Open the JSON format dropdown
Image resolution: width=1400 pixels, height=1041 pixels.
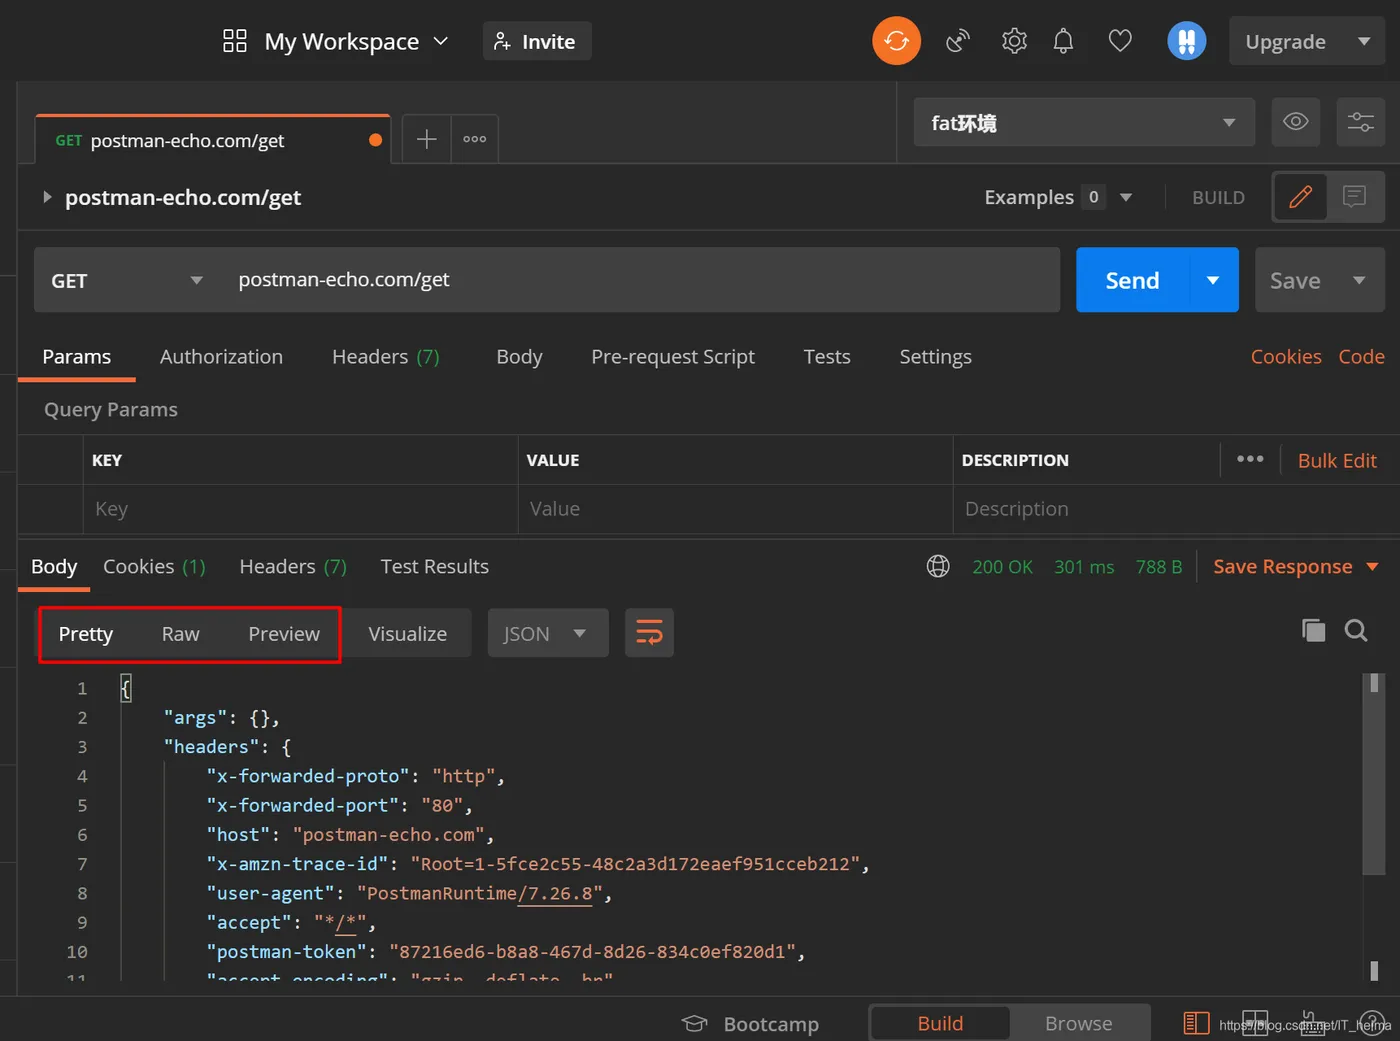[546, 634]
